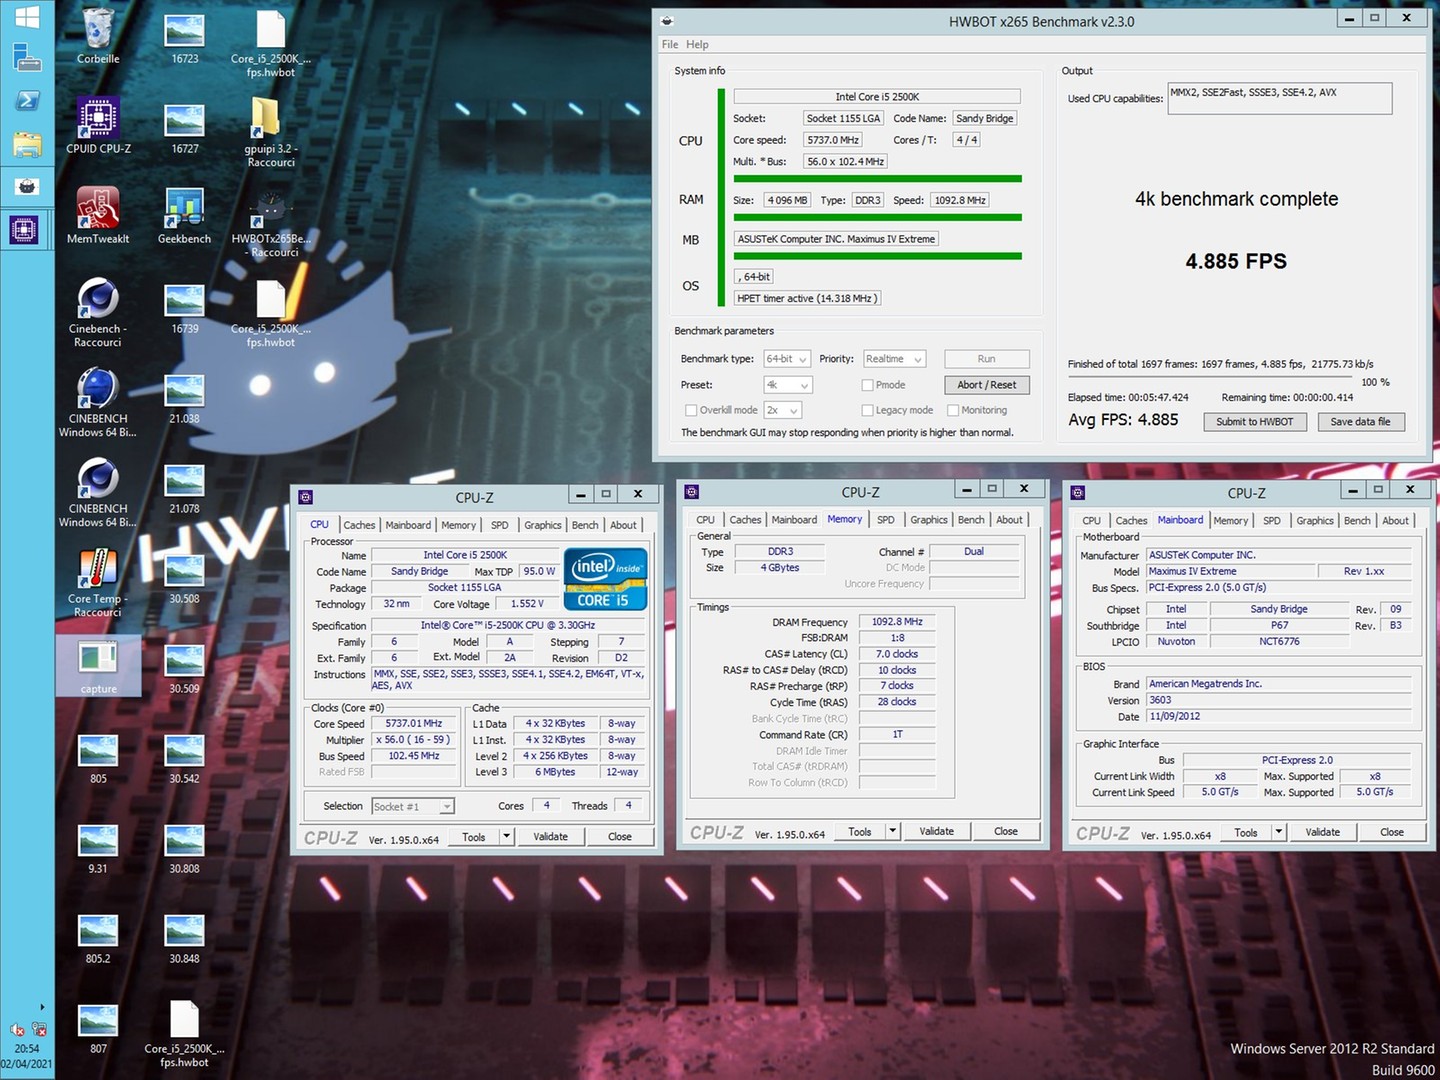This screenshot has width=1440, height=1080.
Task: Click the Intel Core i5 logo in CPU-Z
Action: click(x=606, y=579)
